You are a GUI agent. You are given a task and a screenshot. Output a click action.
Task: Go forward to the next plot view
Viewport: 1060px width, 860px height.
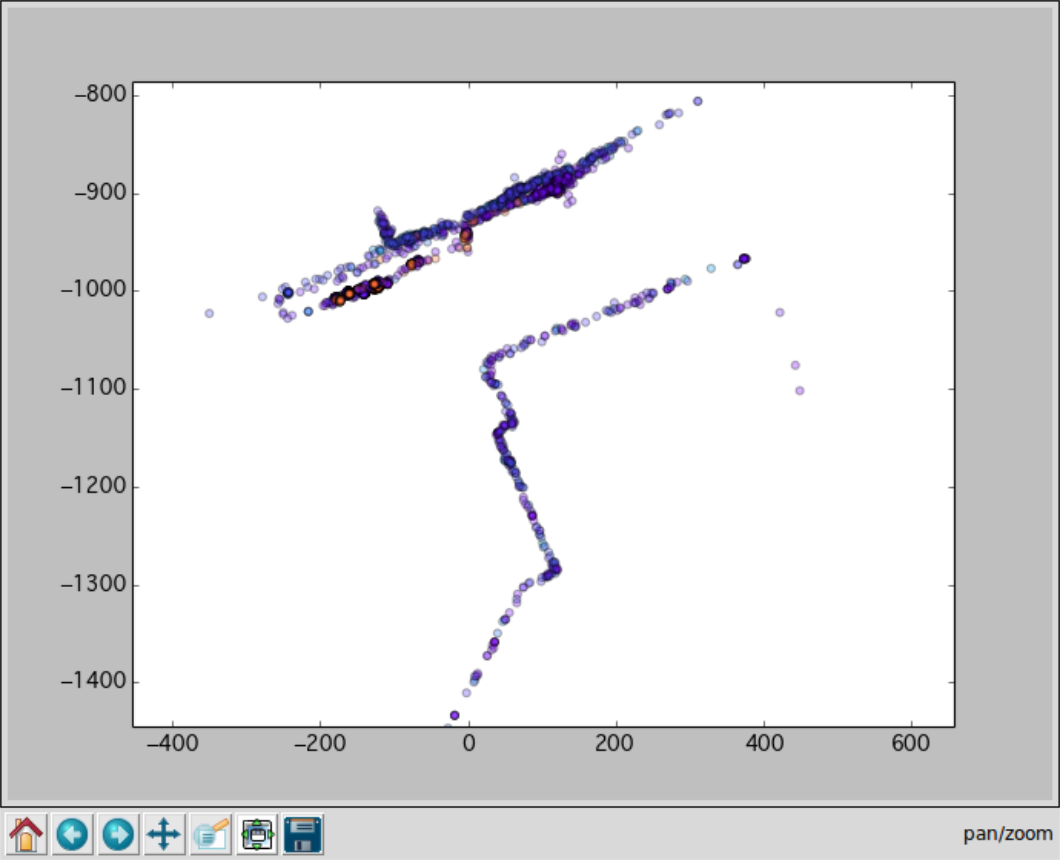pyautogui.click(x=118, y=833)
